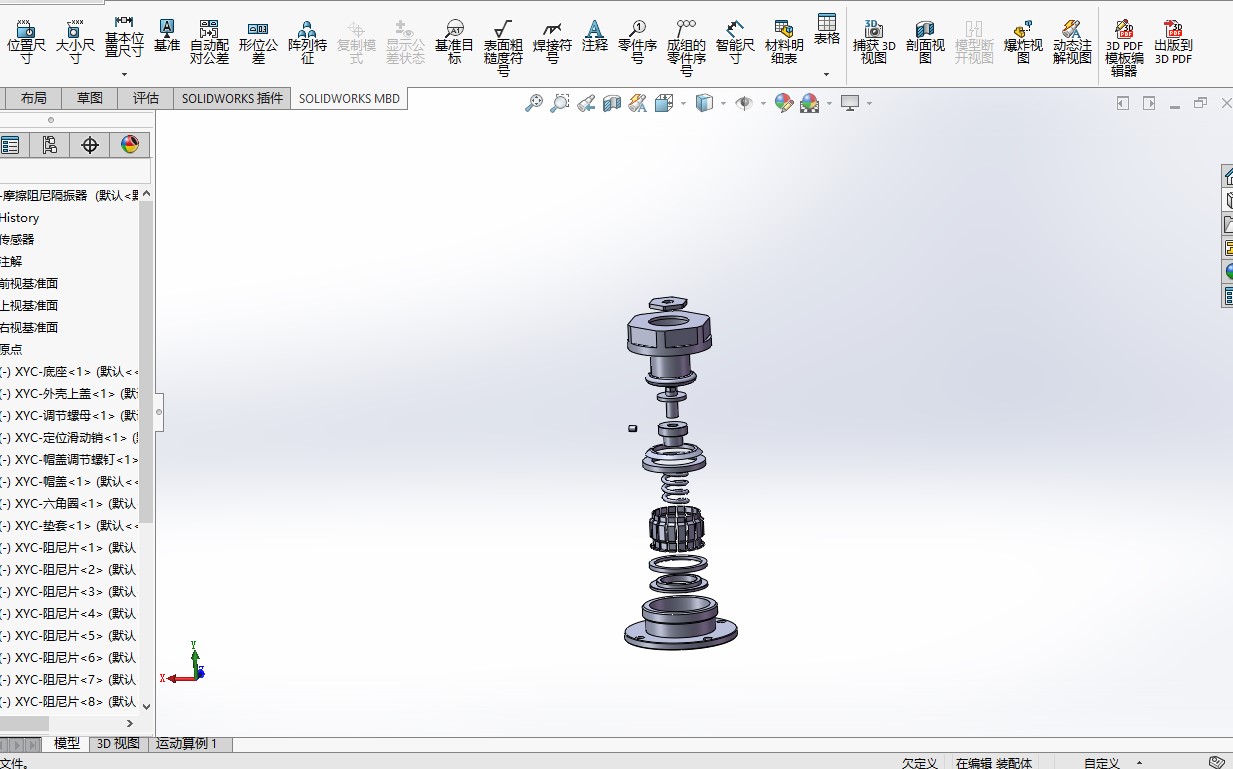
Task: Open the DimXpertManager crosshair tab
Action: click(x=89, y=145)
